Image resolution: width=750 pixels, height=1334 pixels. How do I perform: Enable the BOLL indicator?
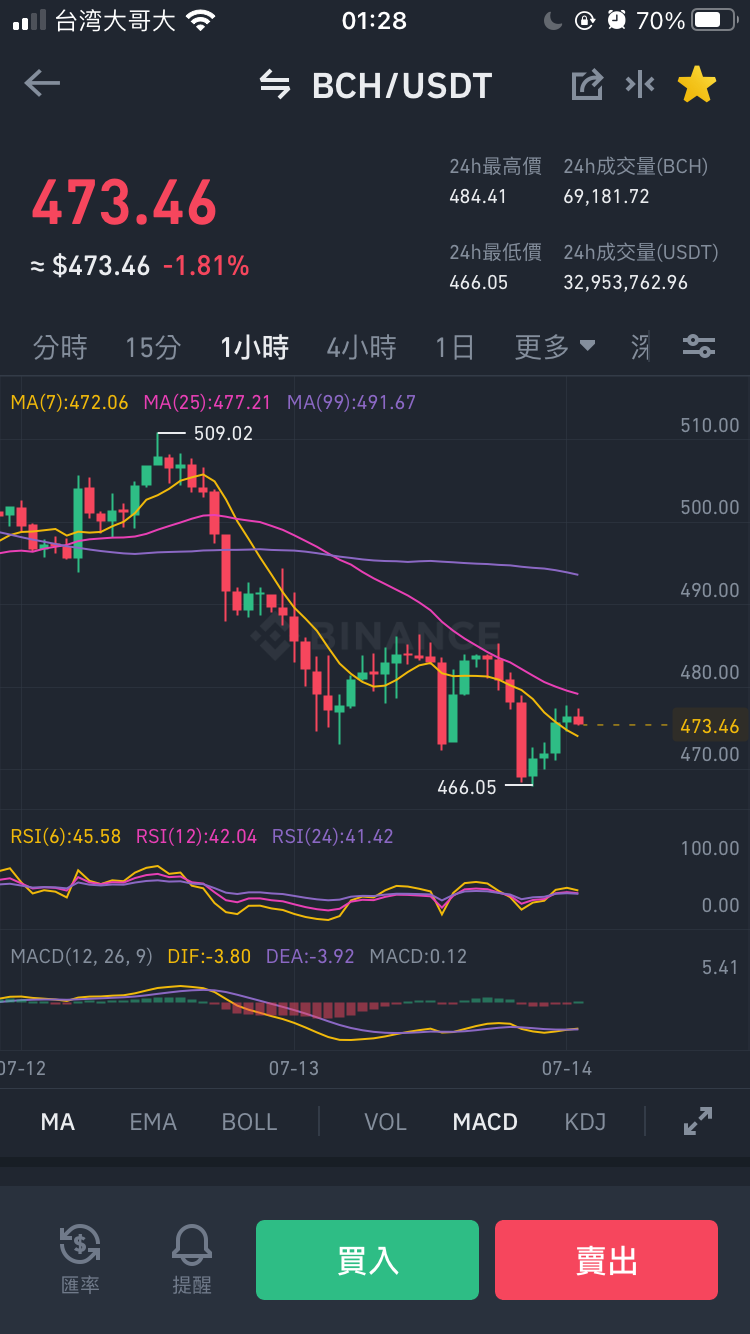click(249, 1122)
